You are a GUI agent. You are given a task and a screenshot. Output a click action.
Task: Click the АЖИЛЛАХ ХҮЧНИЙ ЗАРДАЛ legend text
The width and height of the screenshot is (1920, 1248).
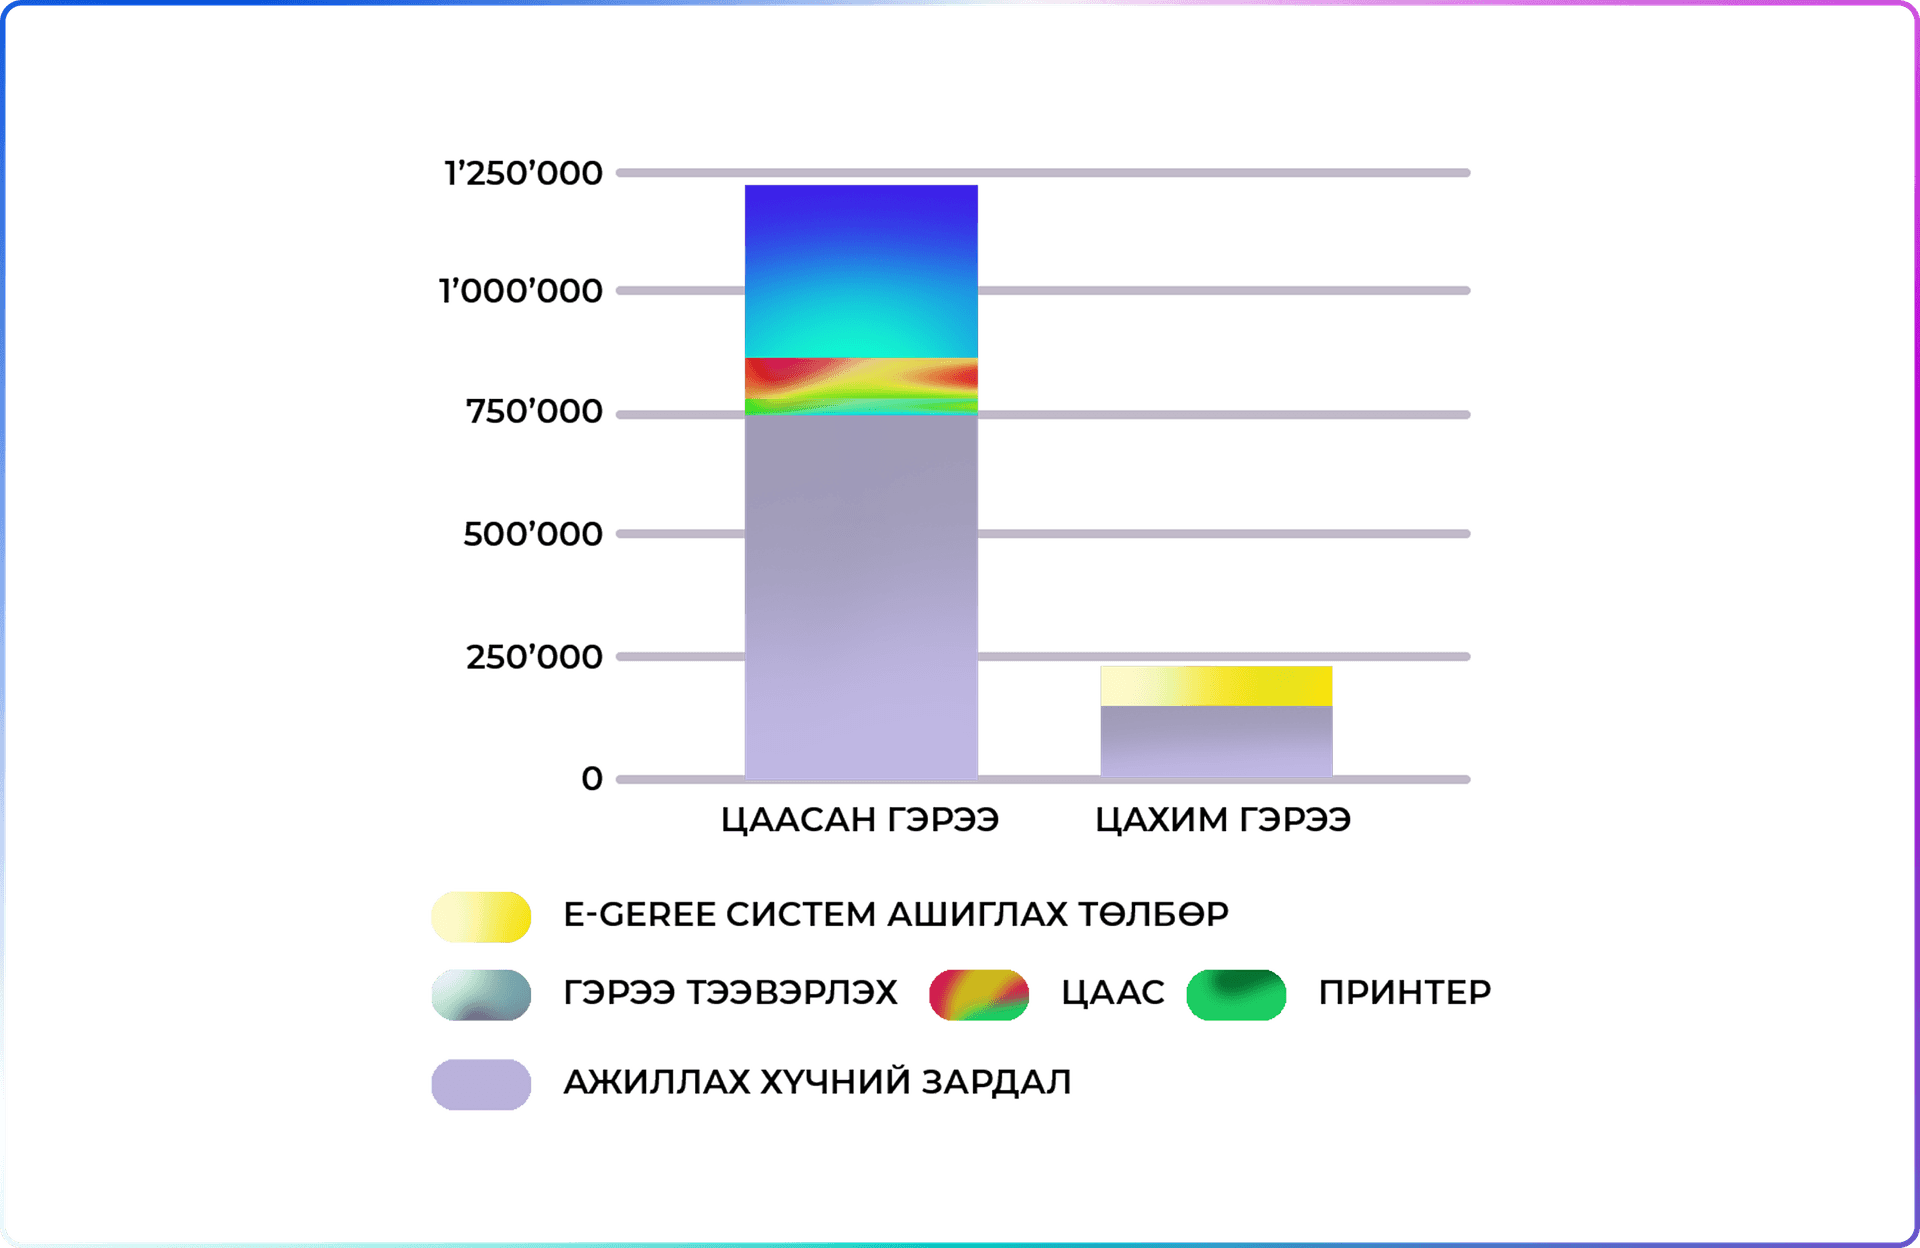coord(817,1082)
